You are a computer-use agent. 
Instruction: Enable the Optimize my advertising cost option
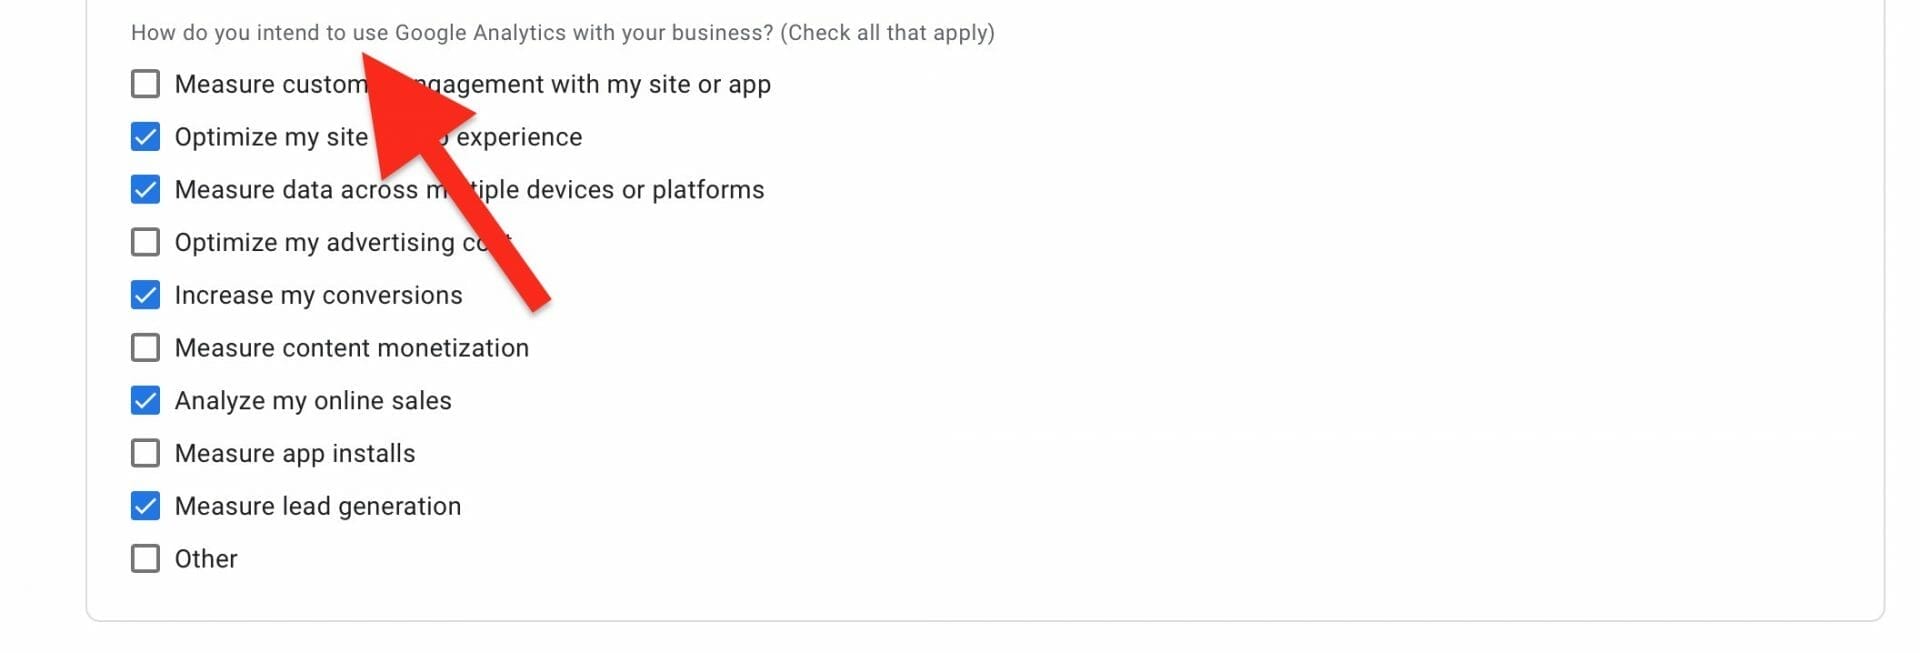(x=145, y=242)
